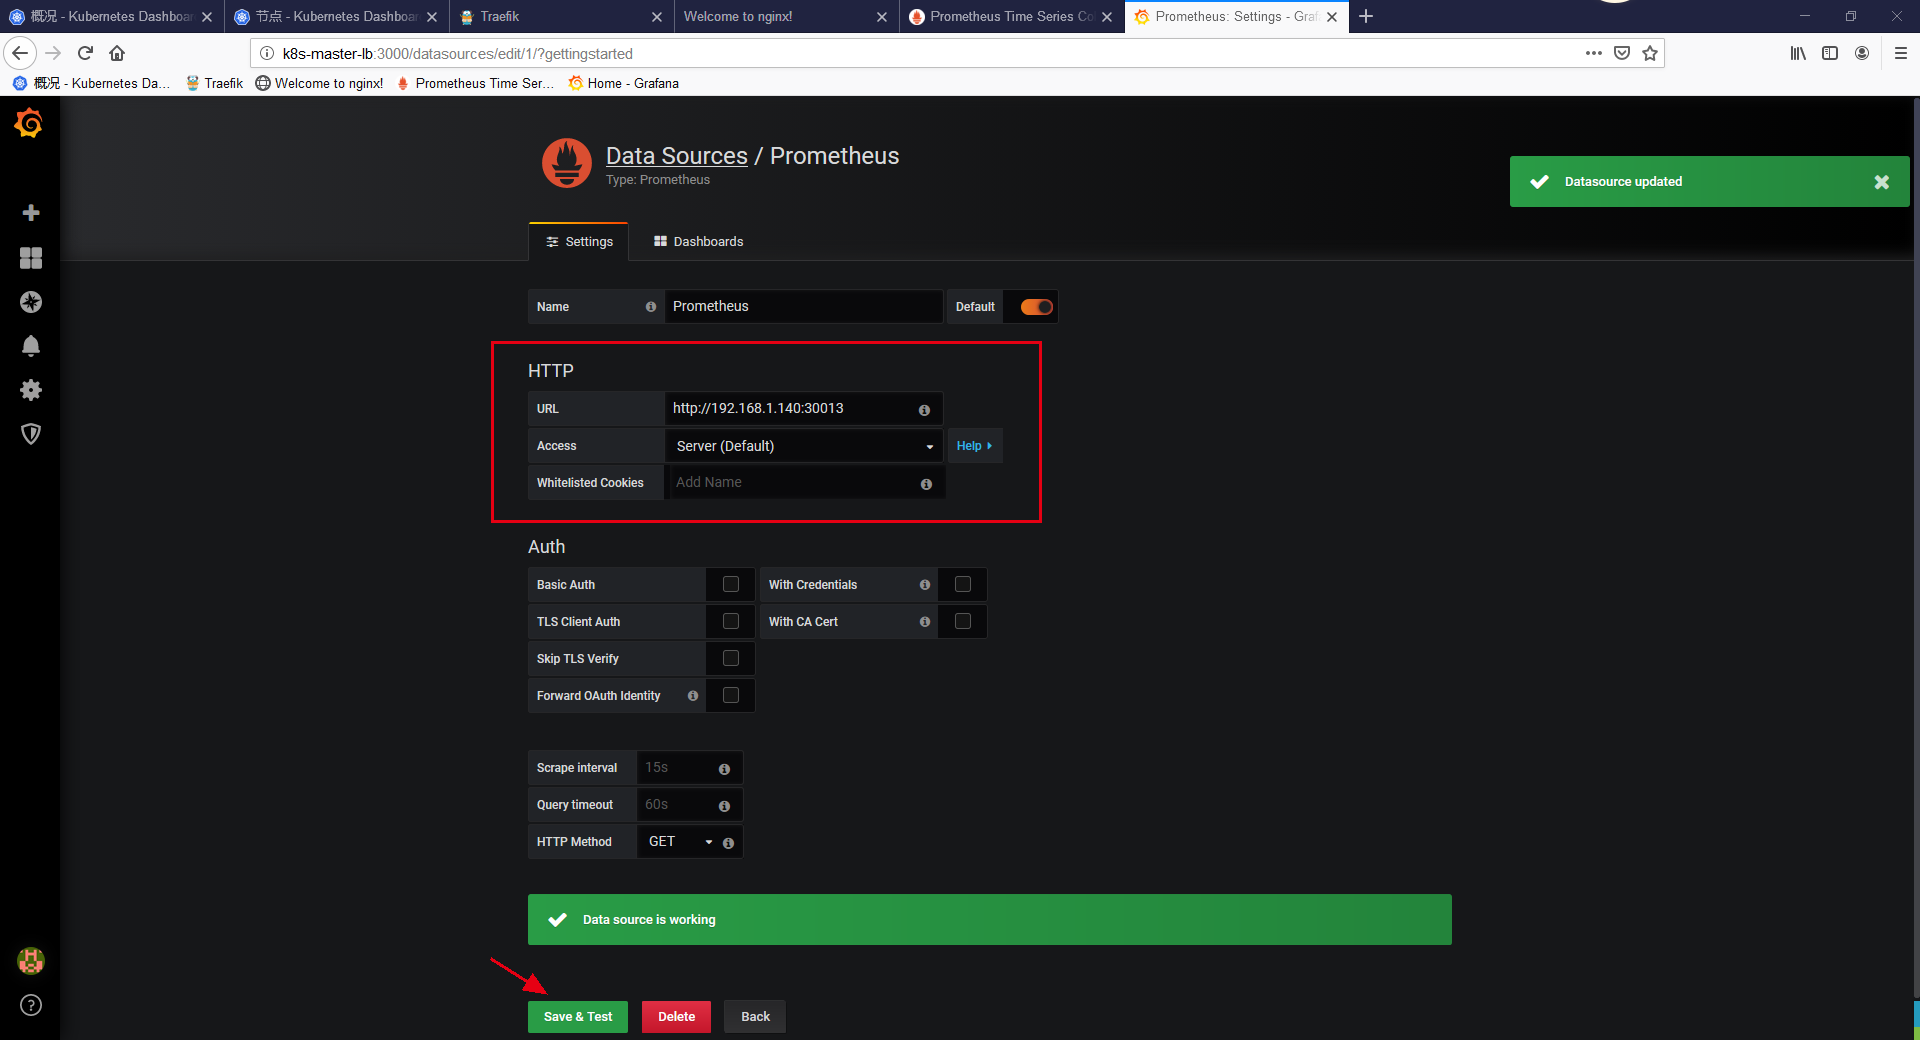
Task: Edit the HTTP URL input field
Action: coord(803,409)
